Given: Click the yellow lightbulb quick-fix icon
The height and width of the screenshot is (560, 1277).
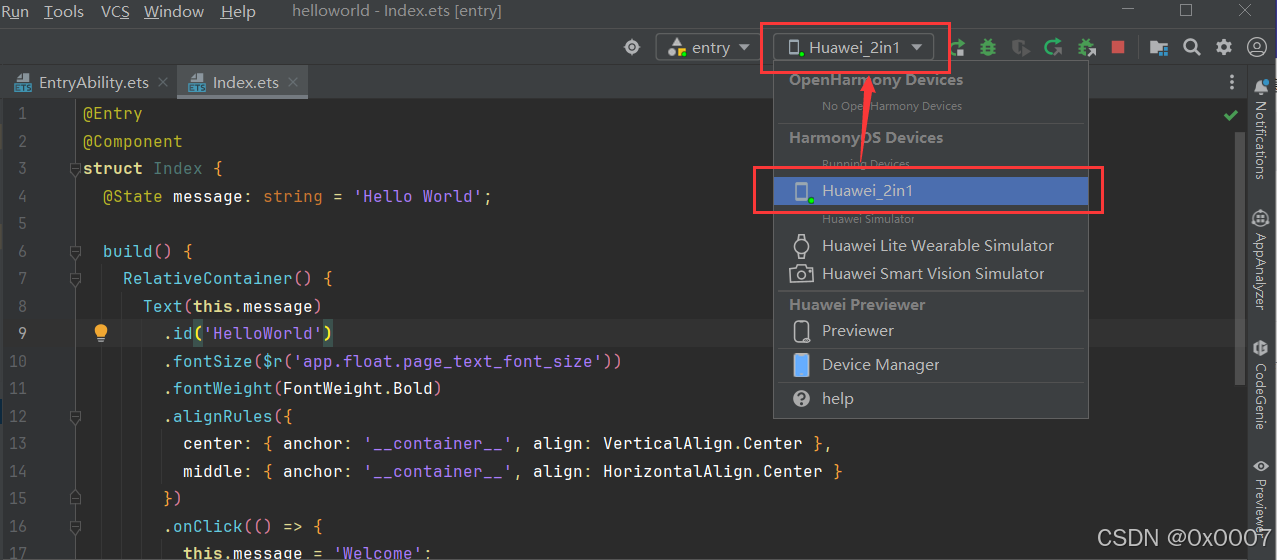Looking at the screenshot, I should pyautogui.click(x=101, y=333).
